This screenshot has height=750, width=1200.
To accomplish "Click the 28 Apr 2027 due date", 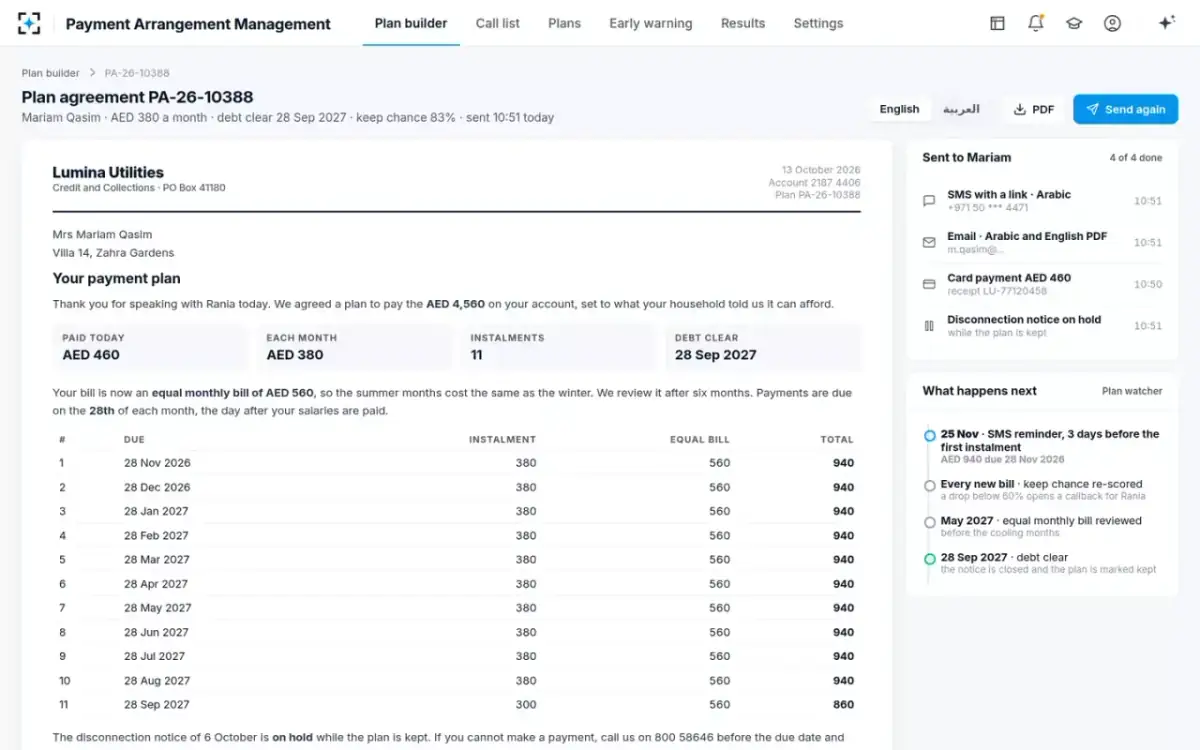I will 156,584.
